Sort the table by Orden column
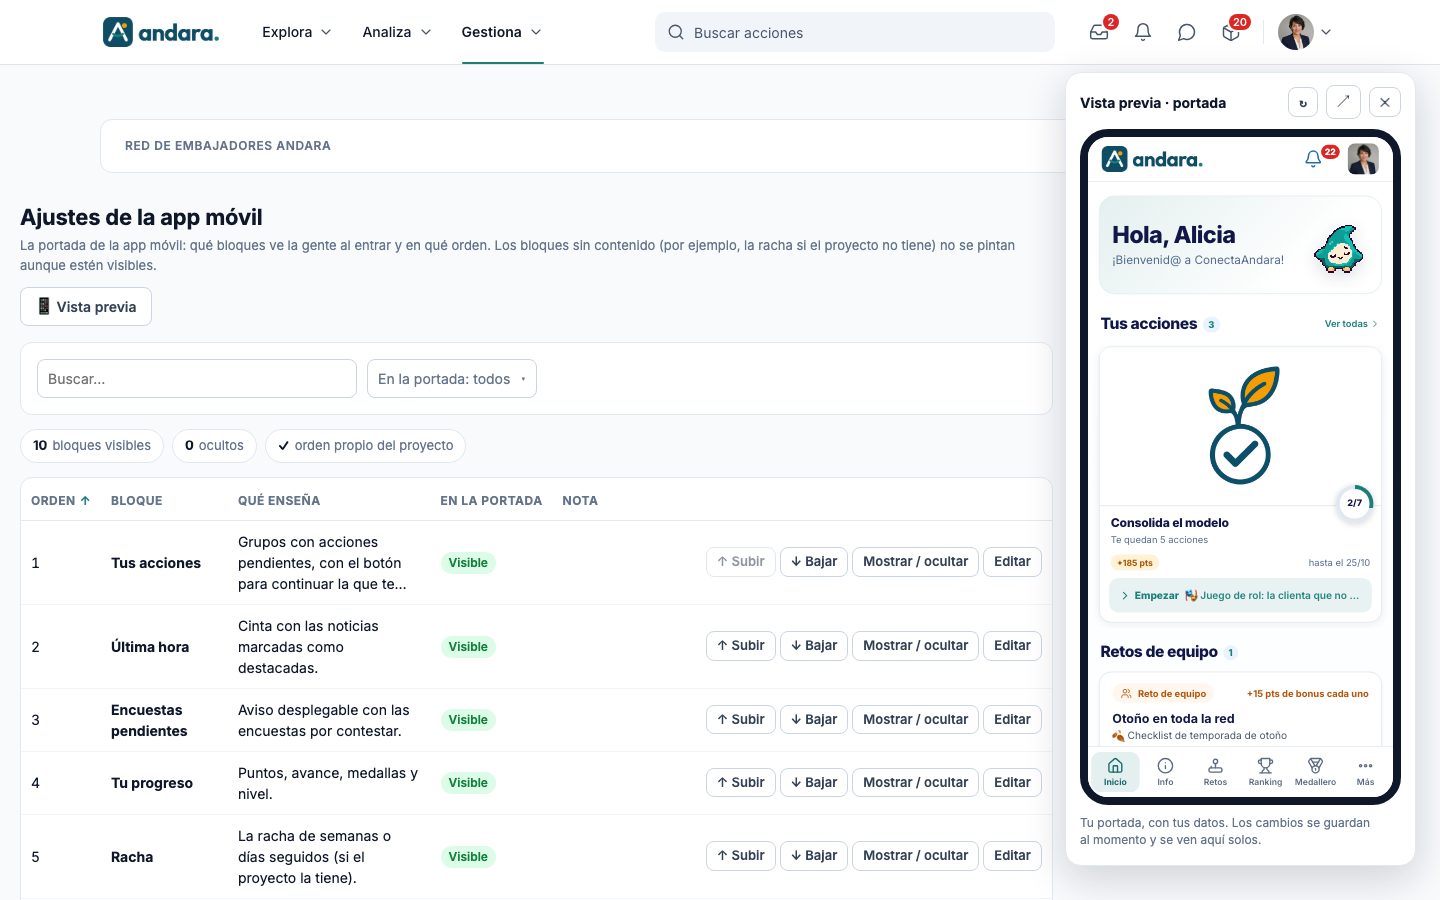Viewport: 1440px width, 900px height. tap(60, 500)
